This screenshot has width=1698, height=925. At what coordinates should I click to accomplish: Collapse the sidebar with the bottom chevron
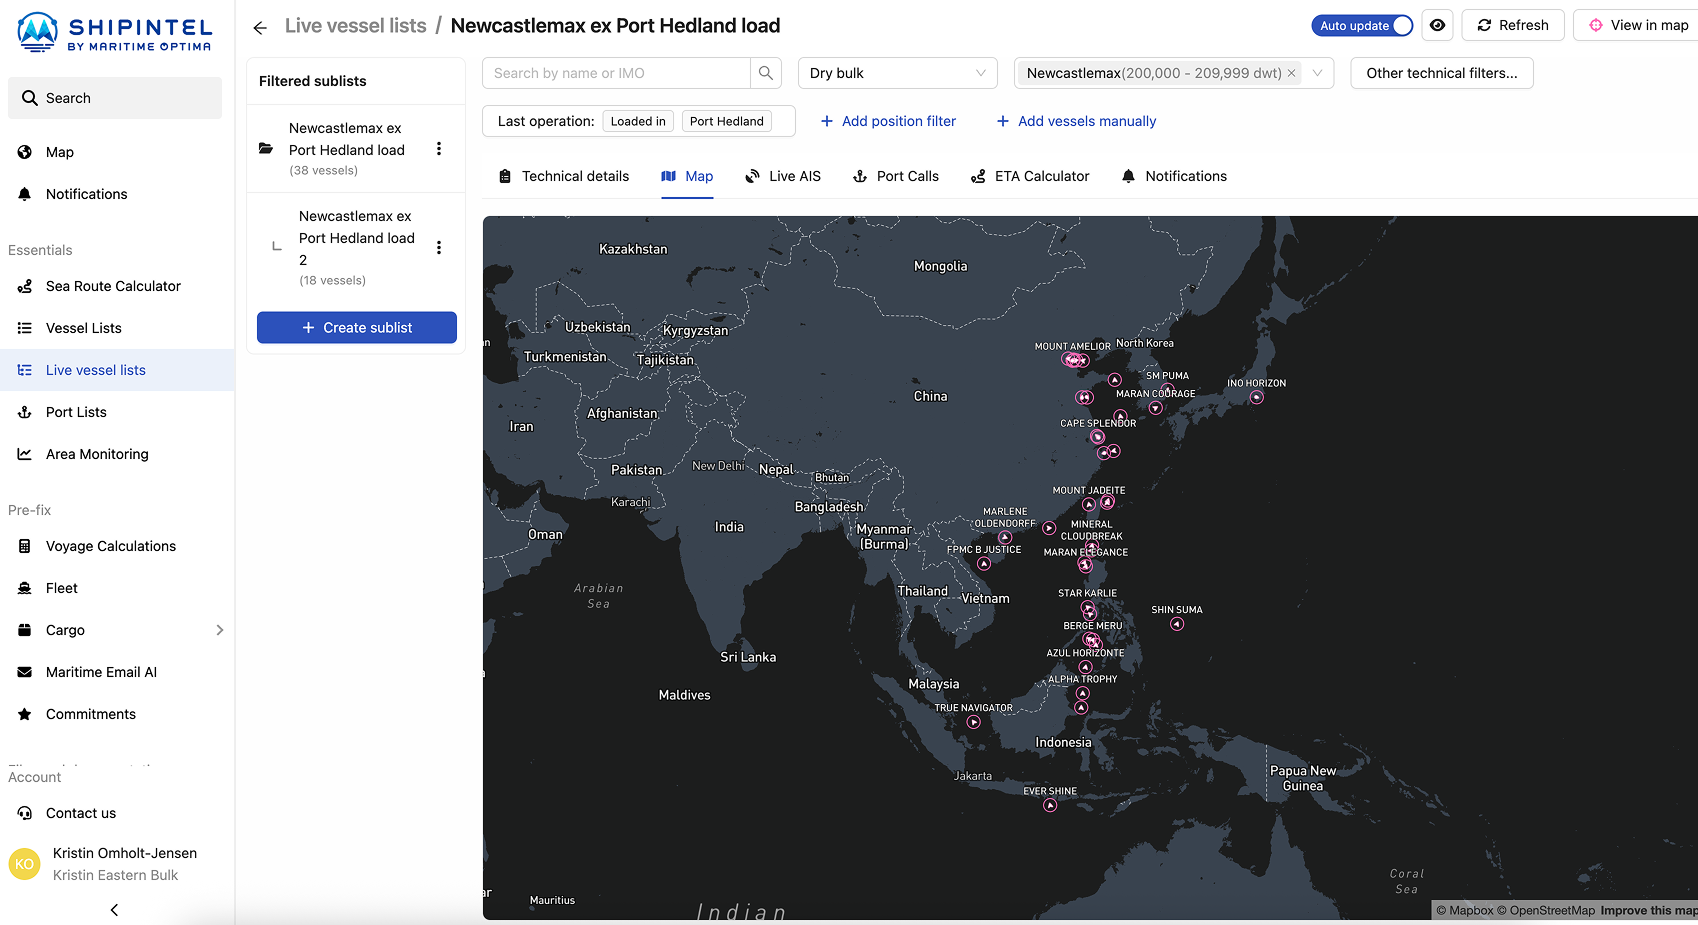point(114,909)
